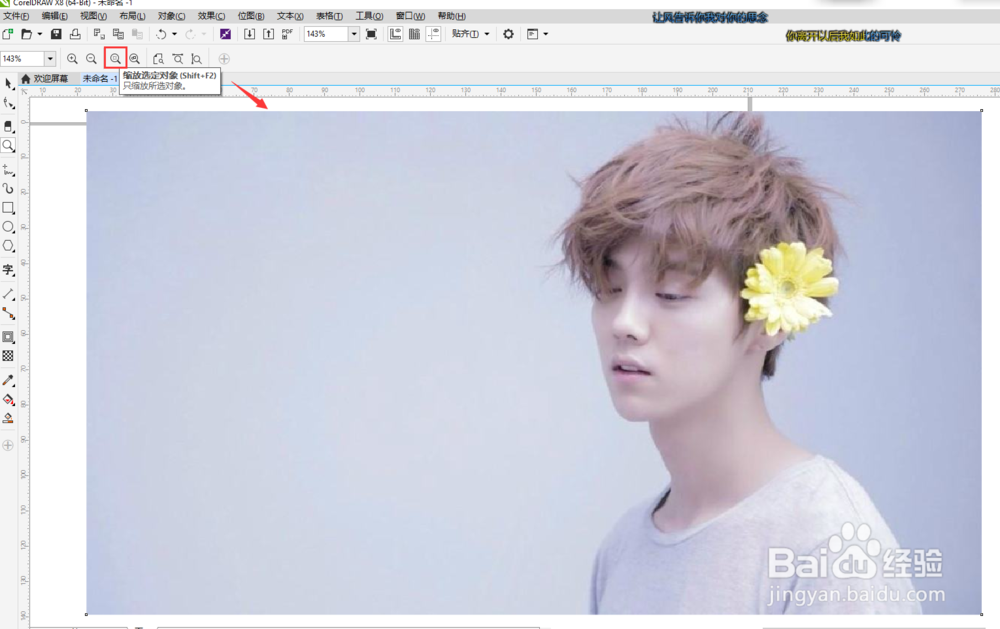The width and height of the screenshot is (1000, 629).
Task: Expand the Open recent files arrow
Action: click(40, 34)
